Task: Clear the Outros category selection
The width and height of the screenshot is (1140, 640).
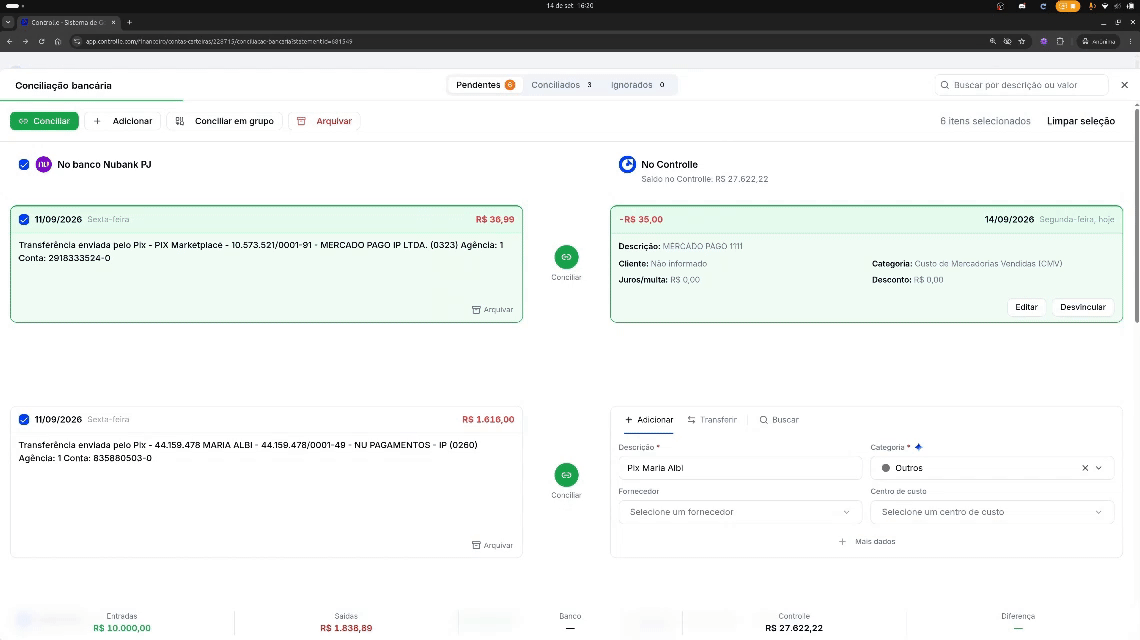Action: click(x=1085, y=468)
